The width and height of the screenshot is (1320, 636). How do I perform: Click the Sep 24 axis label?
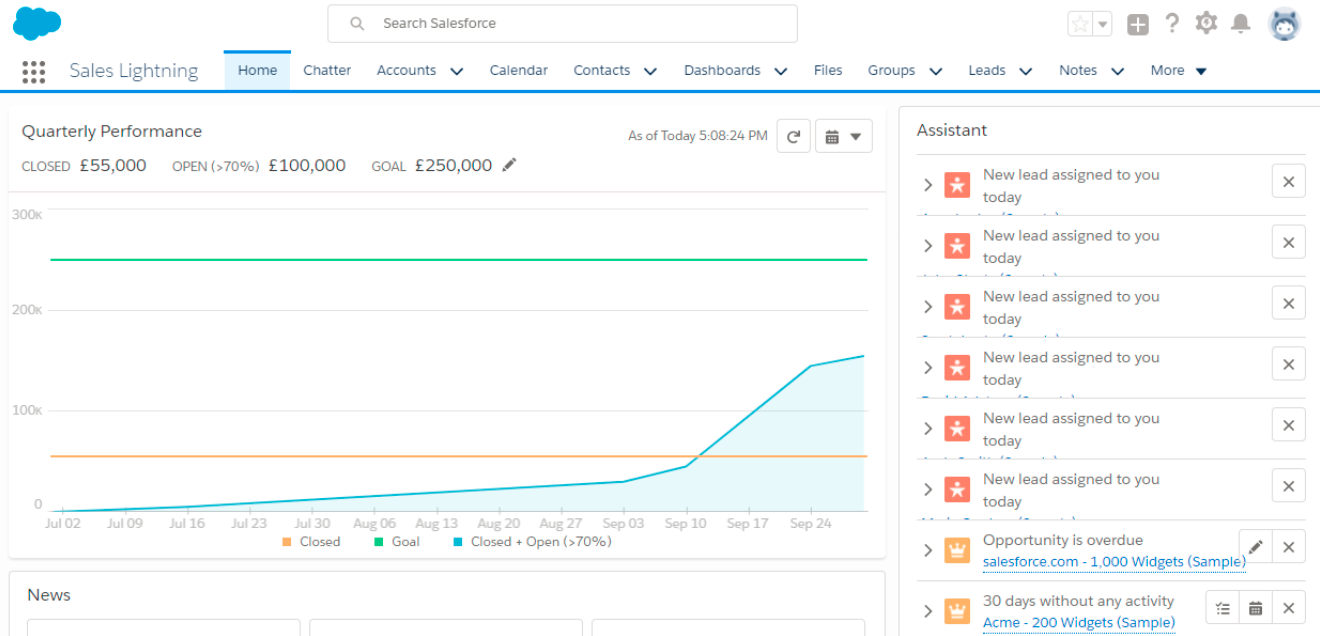[810, 523]
